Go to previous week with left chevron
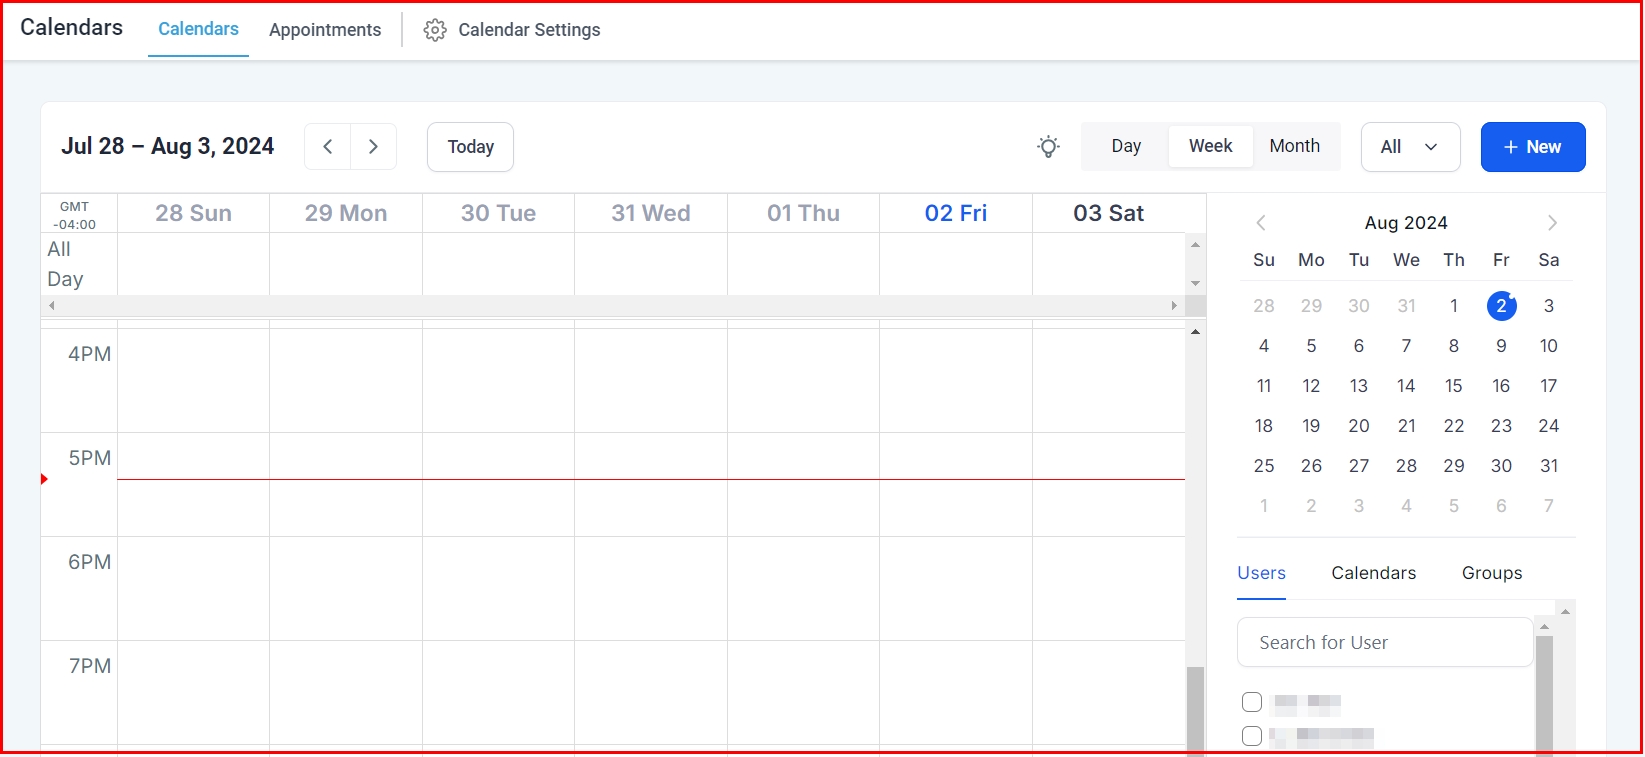This screenshot has width=1645, height=757. [x=328, y=147]
